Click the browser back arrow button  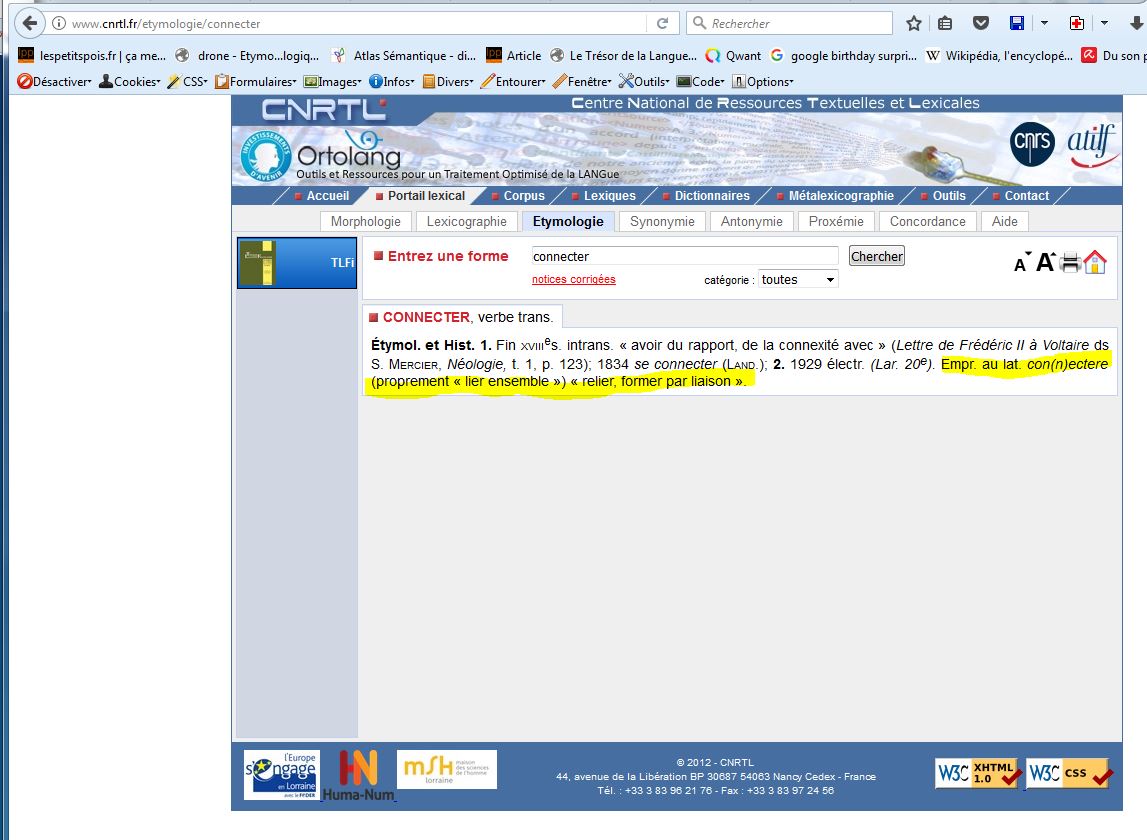click(x=31, y=23)
